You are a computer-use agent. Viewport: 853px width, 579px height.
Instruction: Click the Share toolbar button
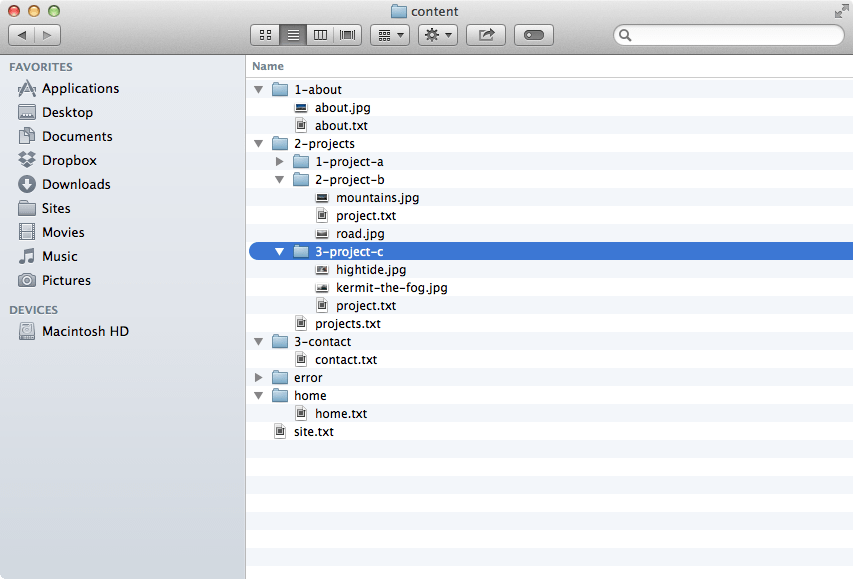(486, 35)
